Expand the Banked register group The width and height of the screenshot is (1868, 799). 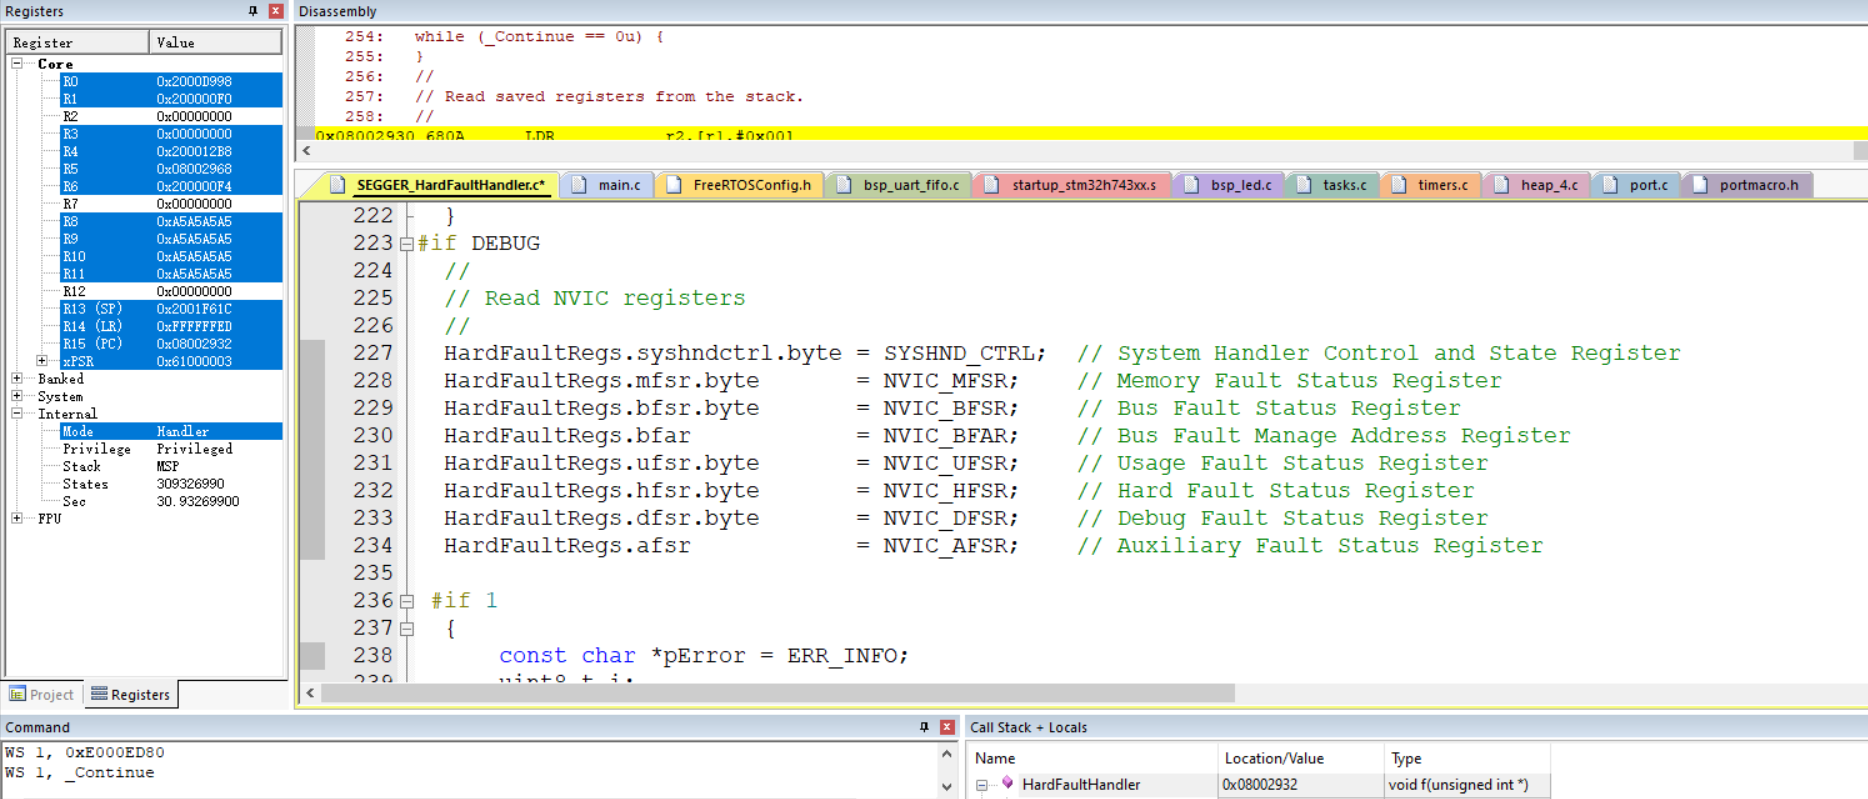17,378
